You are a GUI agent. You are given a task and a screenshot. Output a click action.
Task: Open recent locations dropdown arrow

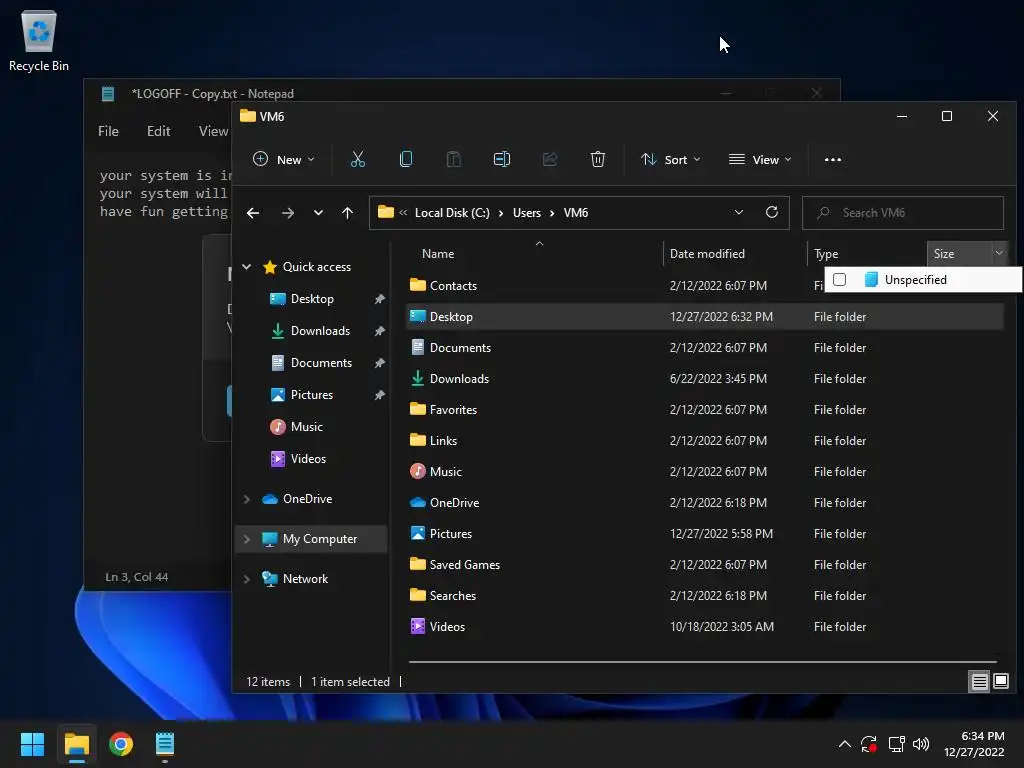coord(318,213)
